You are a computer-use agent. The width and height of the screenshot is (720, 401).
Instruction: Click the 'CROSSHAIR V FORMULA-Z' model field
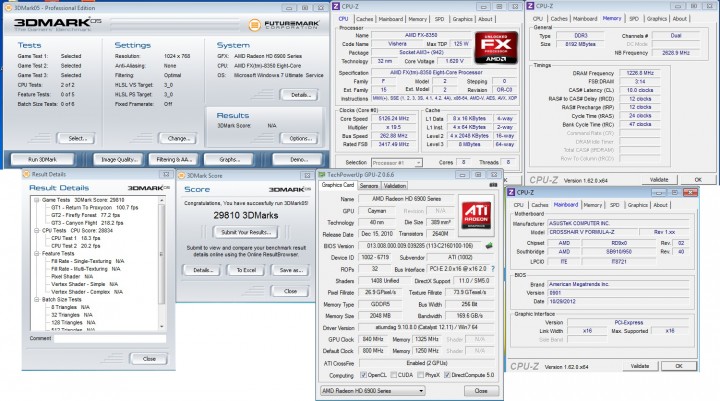592,232
